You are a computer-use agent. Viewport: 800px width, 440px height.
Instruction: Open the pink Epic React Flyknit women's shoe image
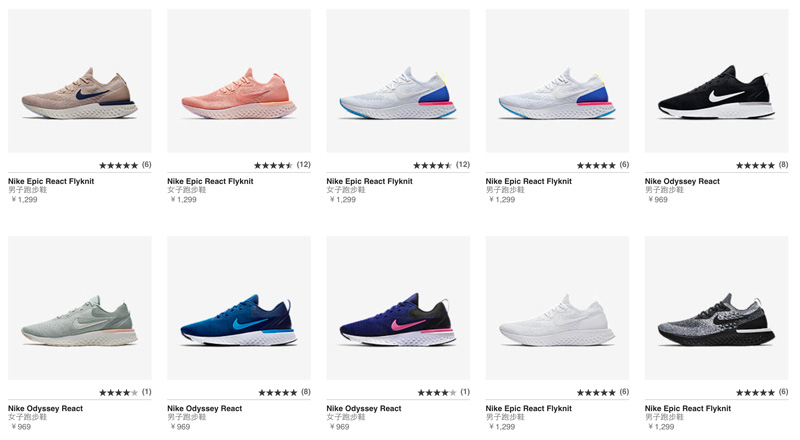238,92
